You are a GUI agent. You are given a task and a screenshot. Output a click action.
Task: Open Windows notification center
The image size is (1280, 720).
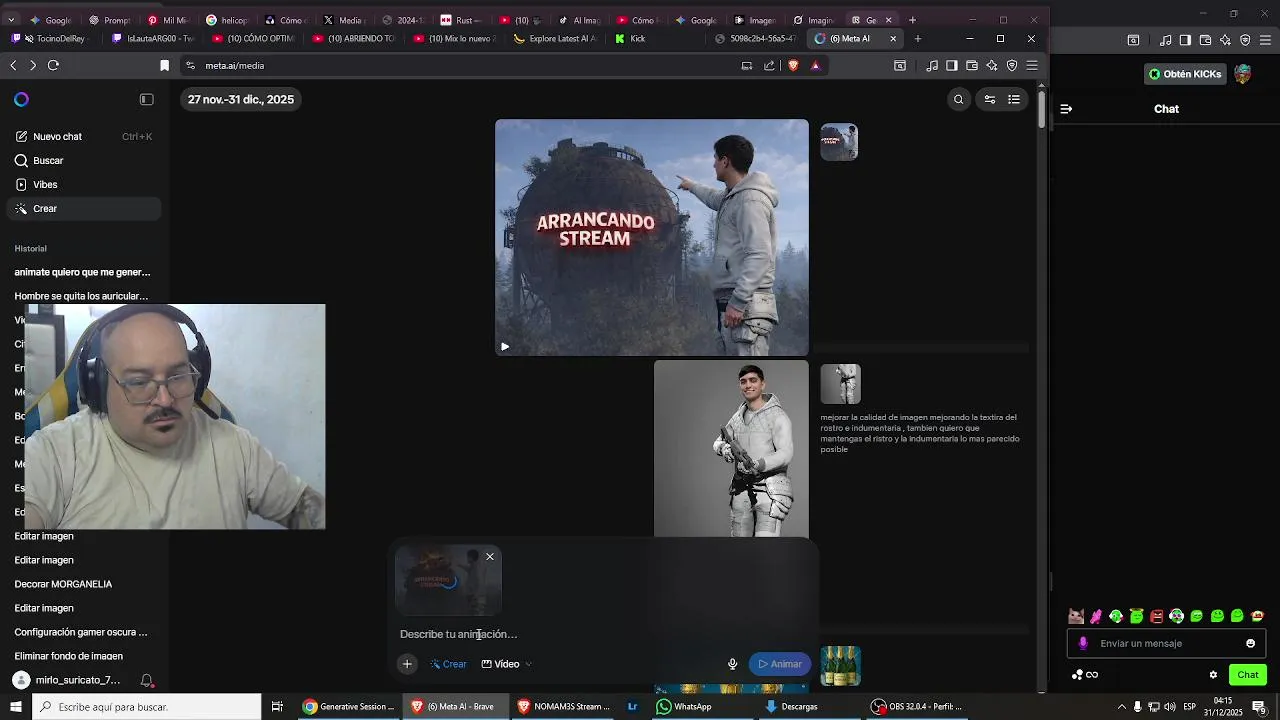(x=1259, y=707)
